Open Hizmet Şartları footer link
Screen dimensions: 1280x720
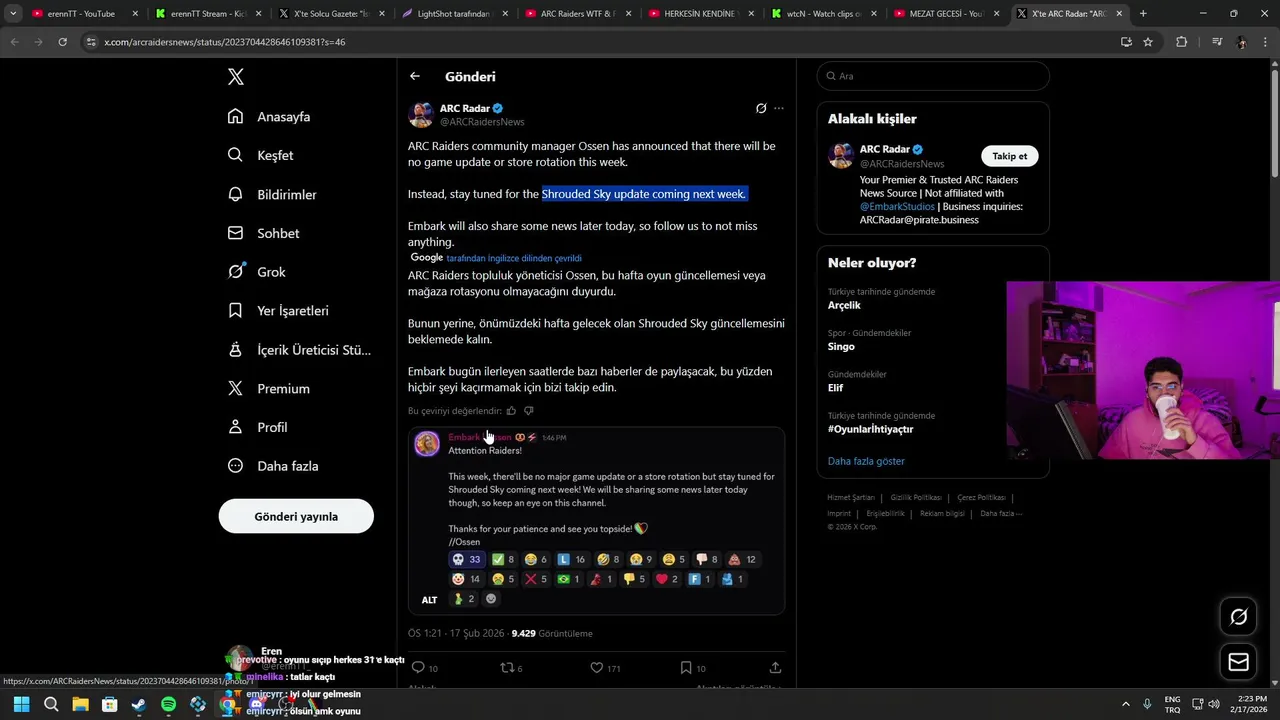point(851,498)
